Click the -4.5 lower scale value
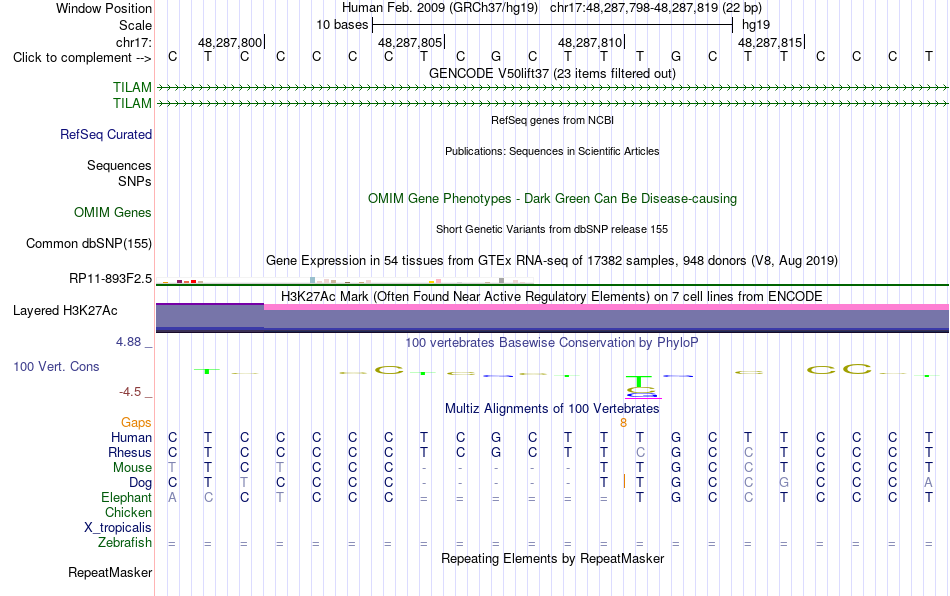This screenshot has width=950, height=596. coord(130,392)
